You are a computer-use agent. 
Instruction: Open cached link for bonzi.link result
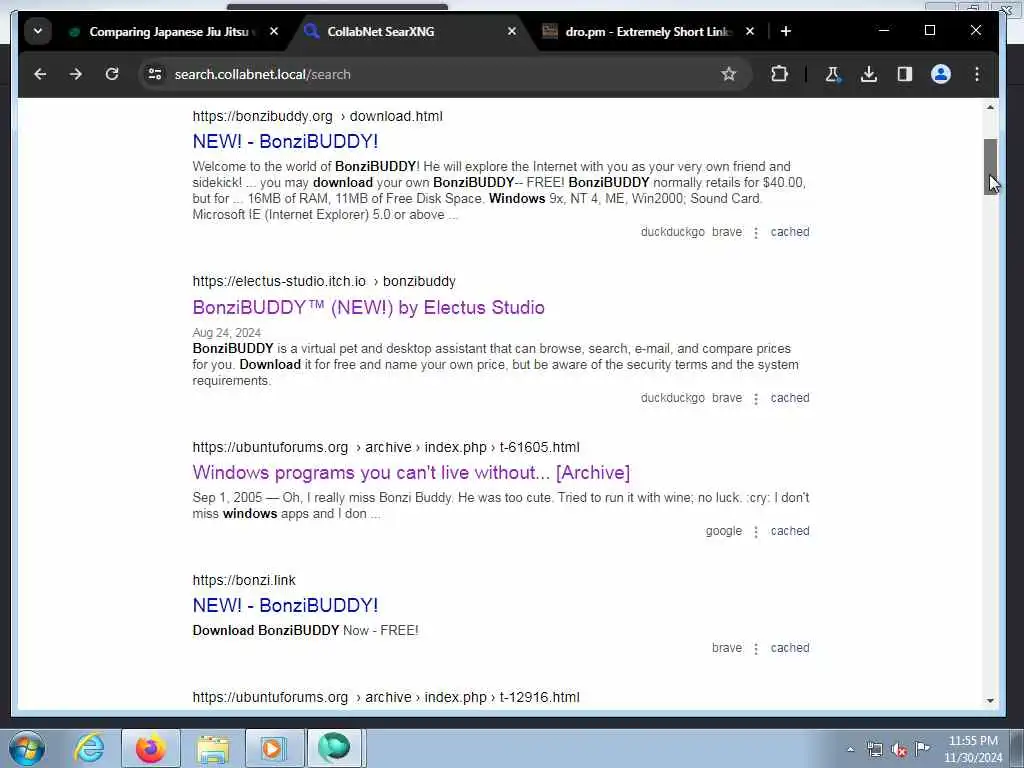tap(790, 648)
